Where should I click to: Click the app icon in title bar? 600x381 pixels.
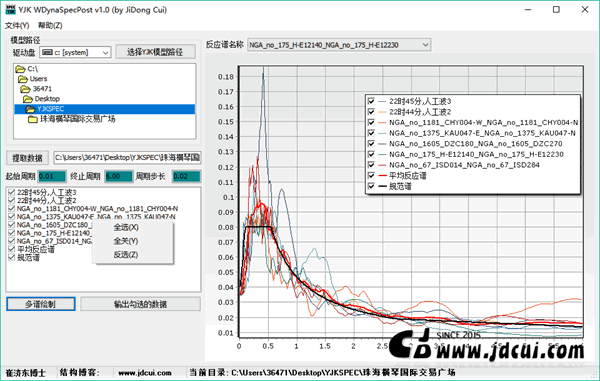click(x=10, y=9)
